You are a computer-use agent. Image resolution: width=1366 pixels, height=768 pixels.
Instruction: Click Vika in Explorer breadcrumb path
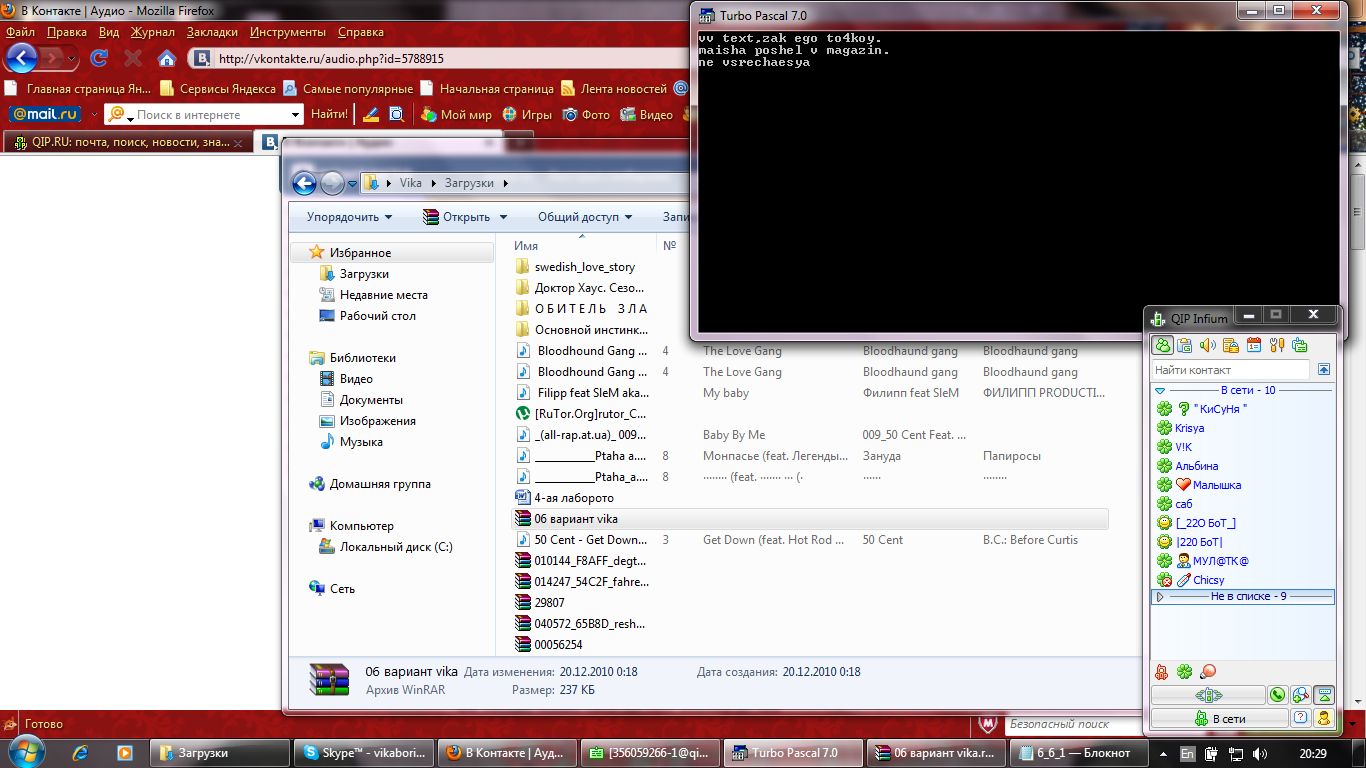click(410, 183)
